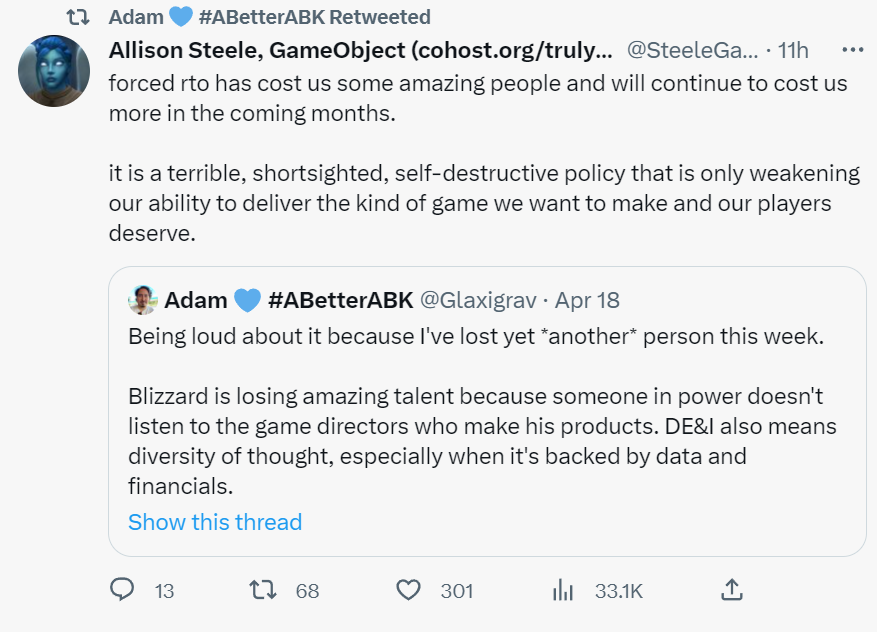Open tweet analytics bar chart icon
The image size is (877, 632).
(563, 590)
